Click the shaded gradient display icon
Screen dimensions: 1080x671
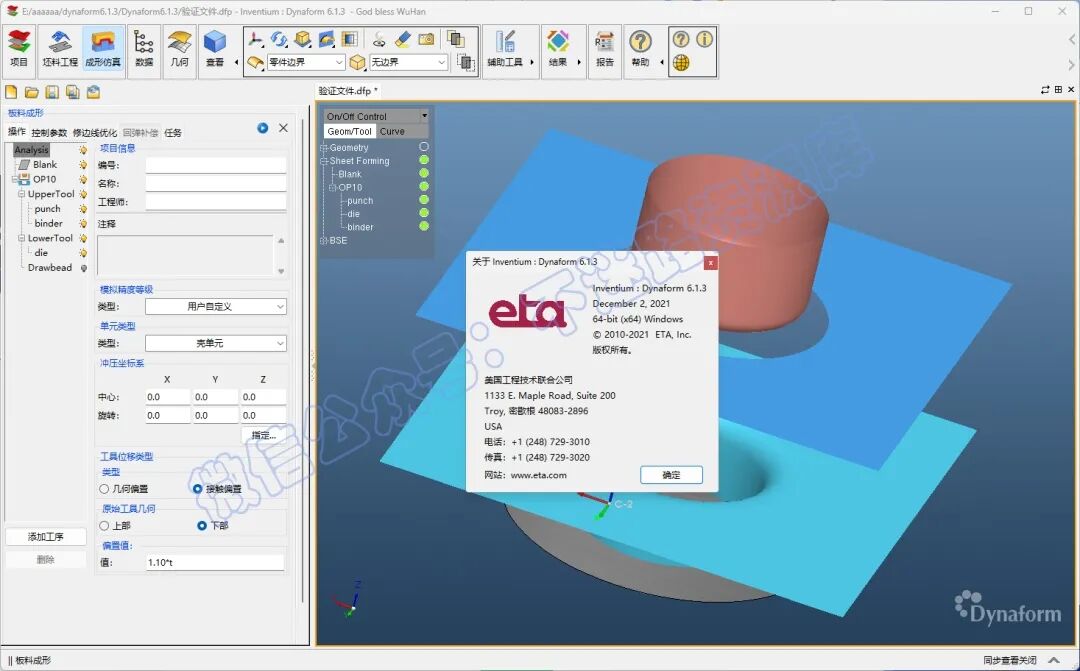pyautogui.click(x=350, y=39)
